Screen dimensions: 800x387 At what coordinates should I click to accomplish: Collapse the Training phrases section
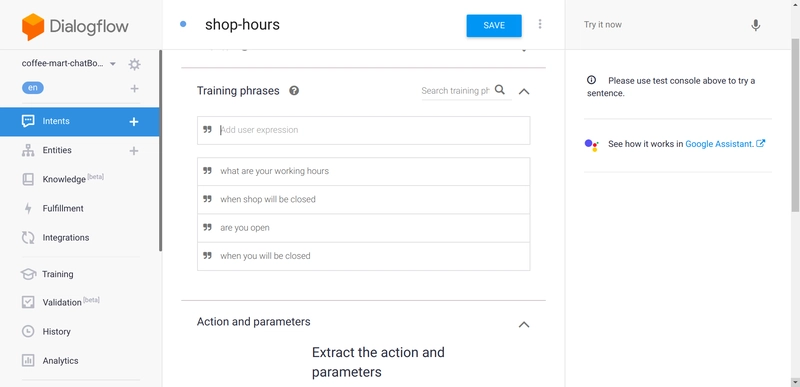tap(524, 91)
